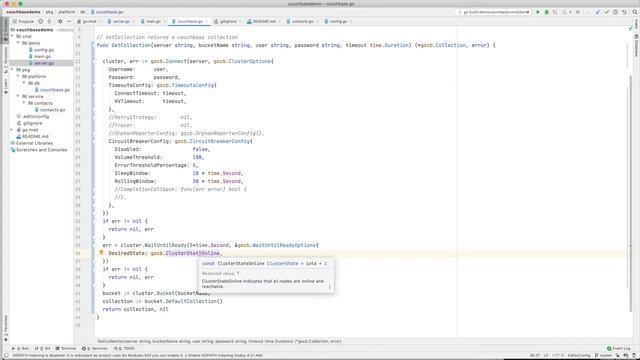Click the master Git branch widget
Viewport: 640px width, 360px height.
(603, 356)
